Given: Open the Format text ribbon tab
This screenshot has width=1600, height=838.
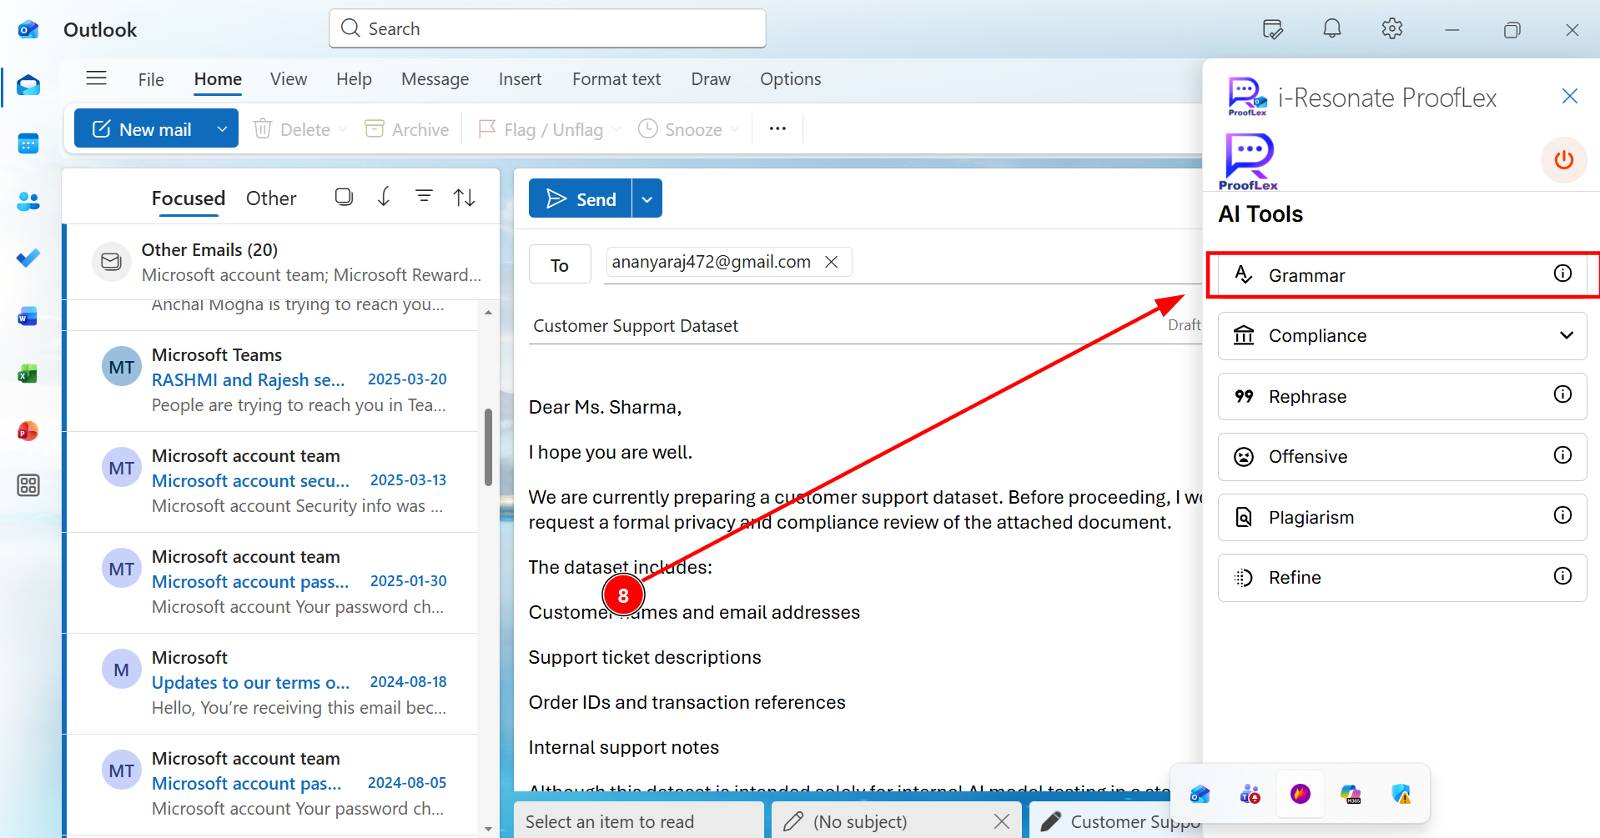Looking at the screenshot, I should tap(616, 79).
